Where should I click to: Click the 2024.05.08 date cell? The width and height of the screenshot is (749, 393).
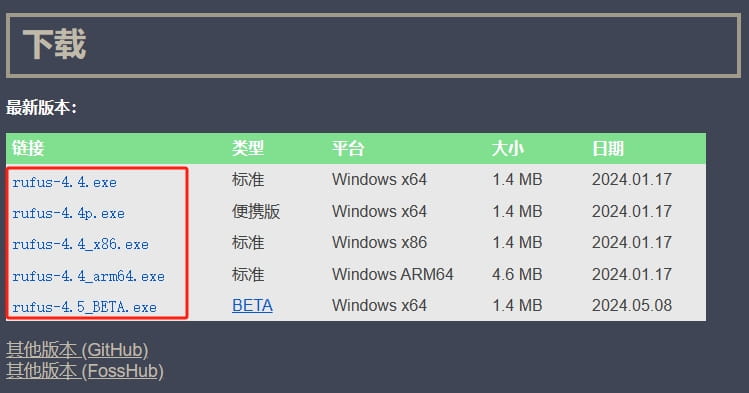632,305
